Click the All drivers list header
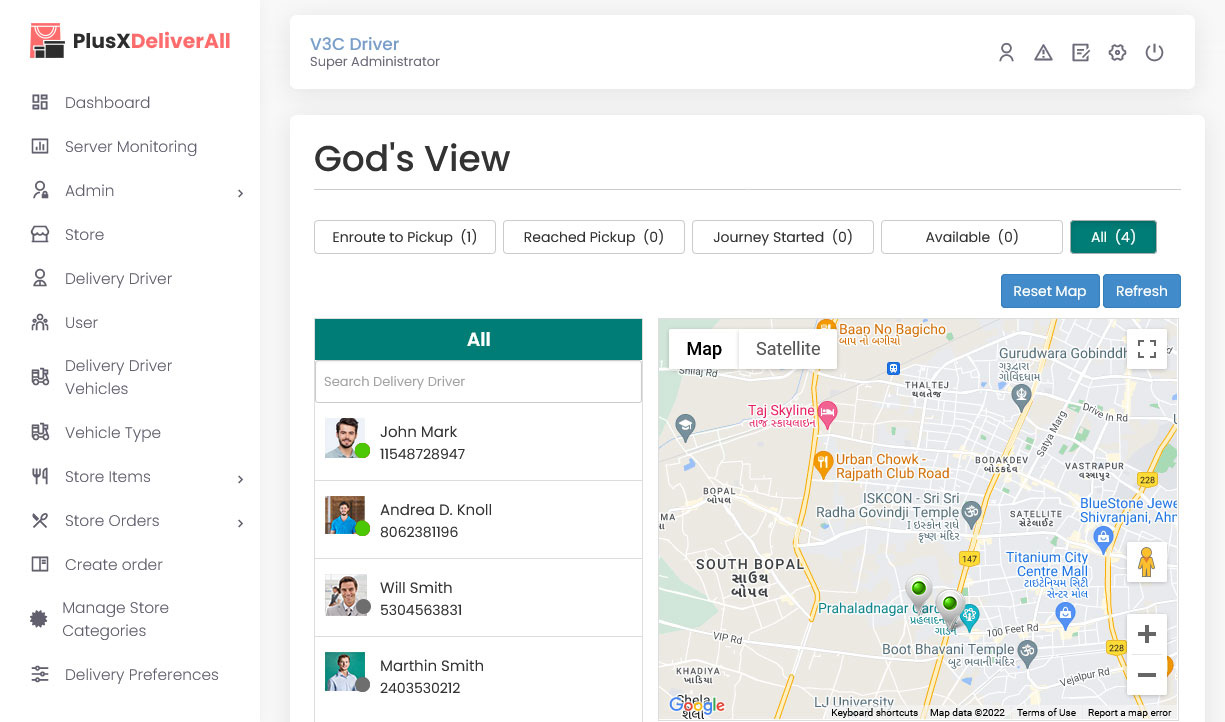This screenshot has width=1225, height=722. click(478, 339)
